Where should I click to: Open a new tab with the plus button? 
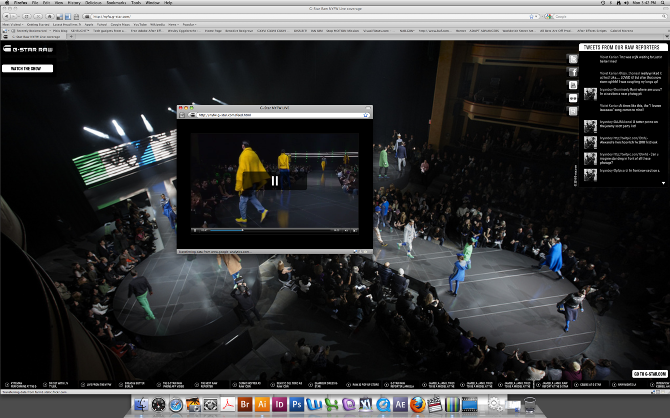click(71, 37)
